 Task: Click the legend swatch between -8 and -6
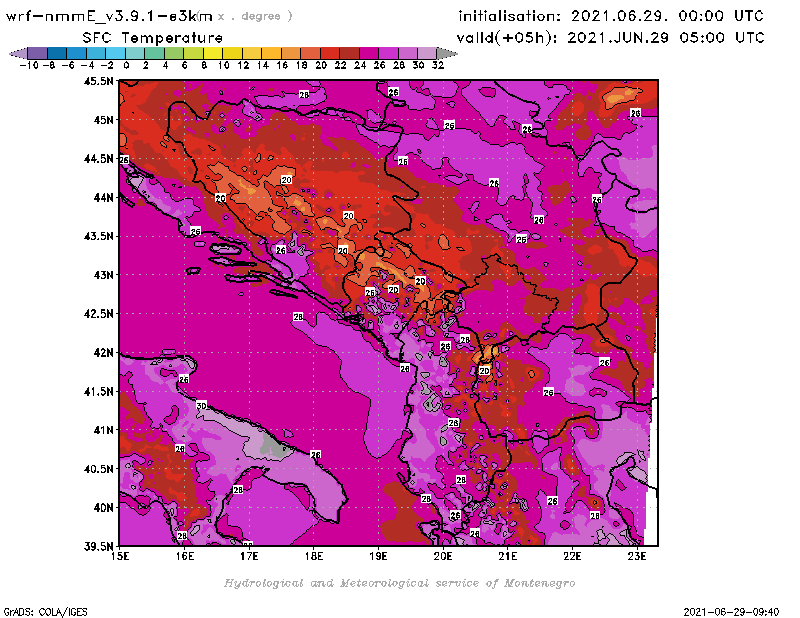point(57,53)
